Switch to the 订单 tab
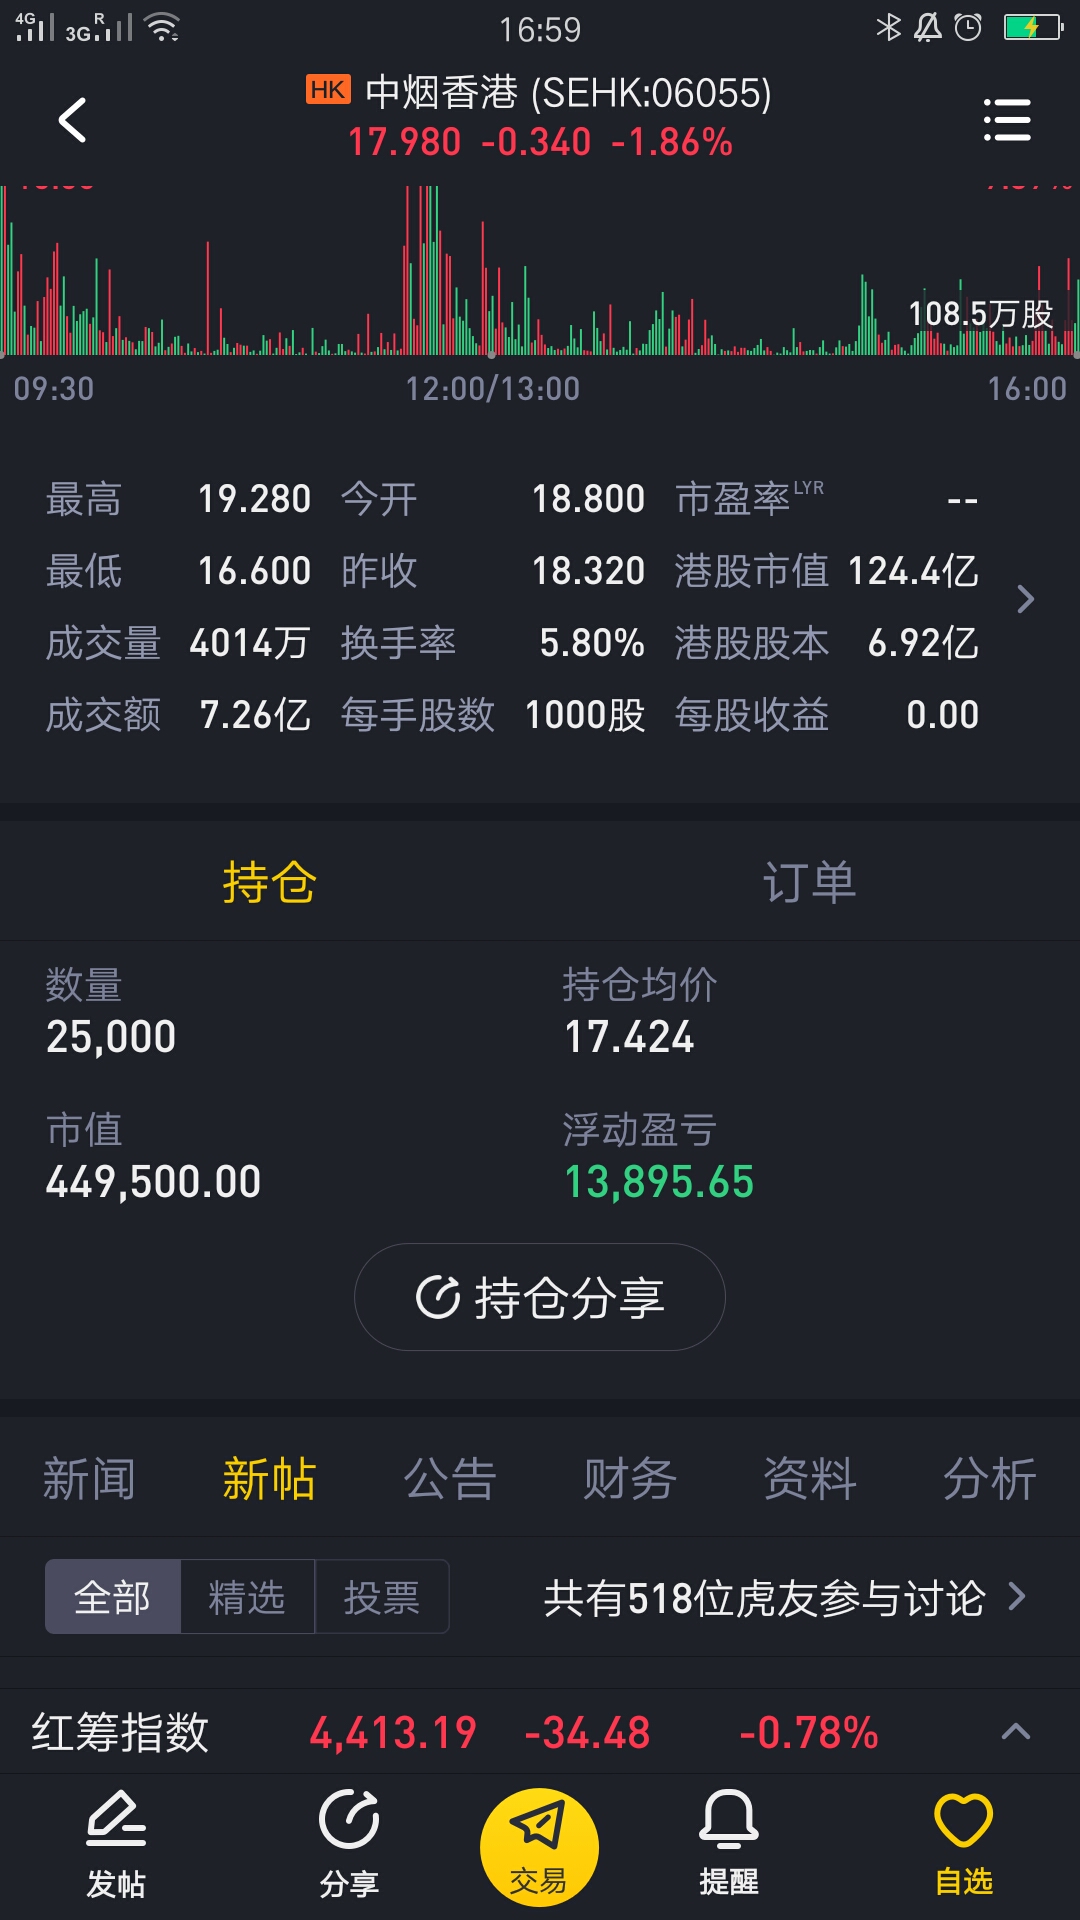 pos(809,882)
